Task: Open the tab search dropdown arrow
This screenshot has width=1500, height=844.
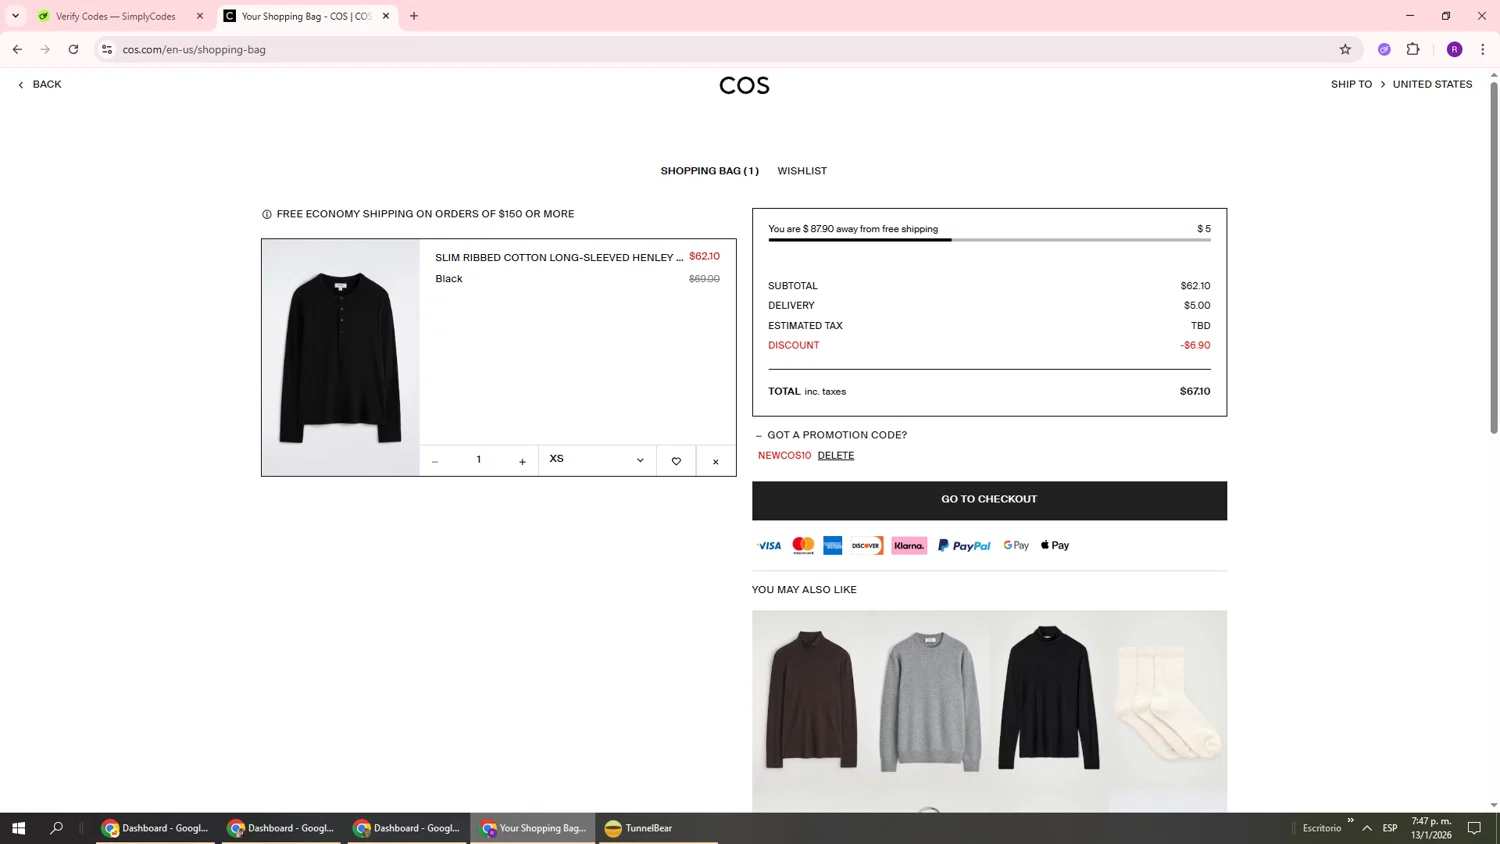Action: coord(15,16)
